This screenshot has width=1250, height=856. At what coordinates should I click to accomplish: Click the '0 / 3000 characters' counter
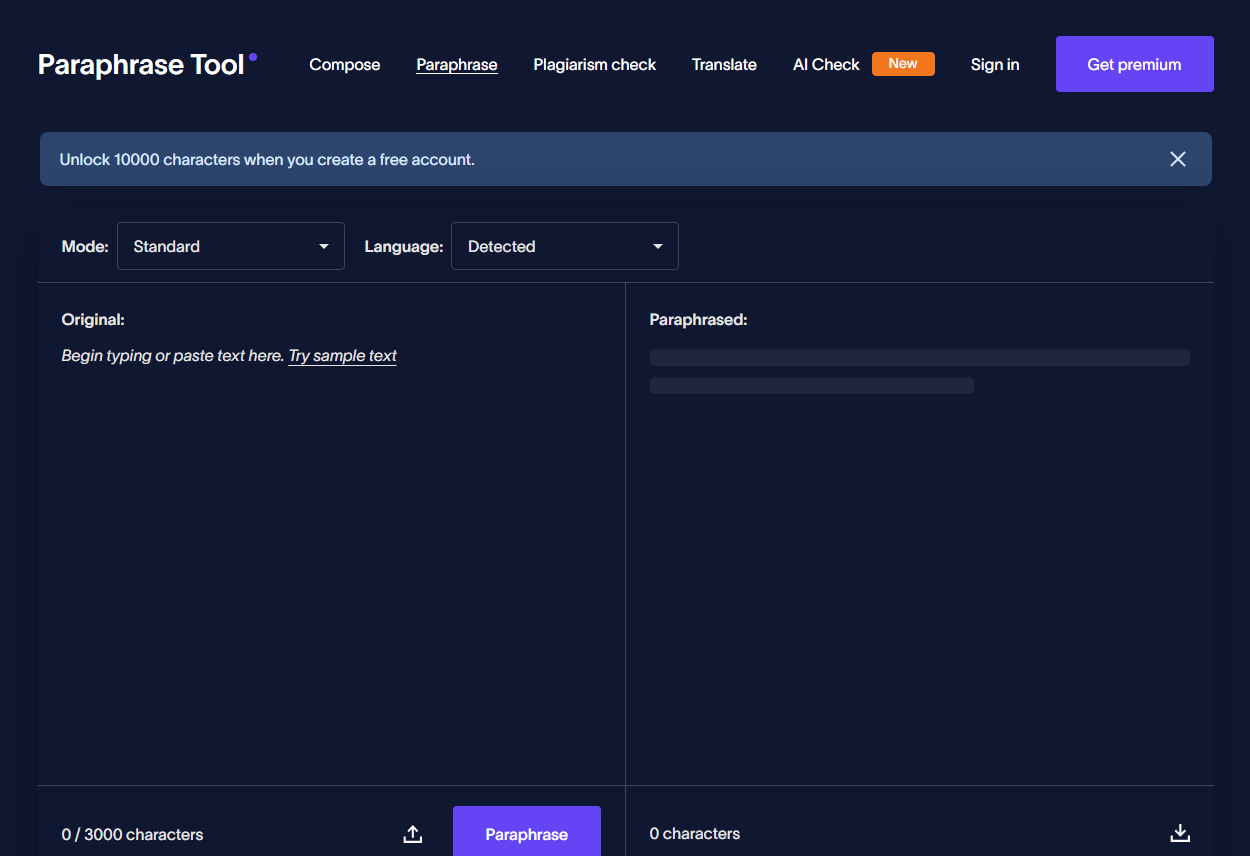133,834
